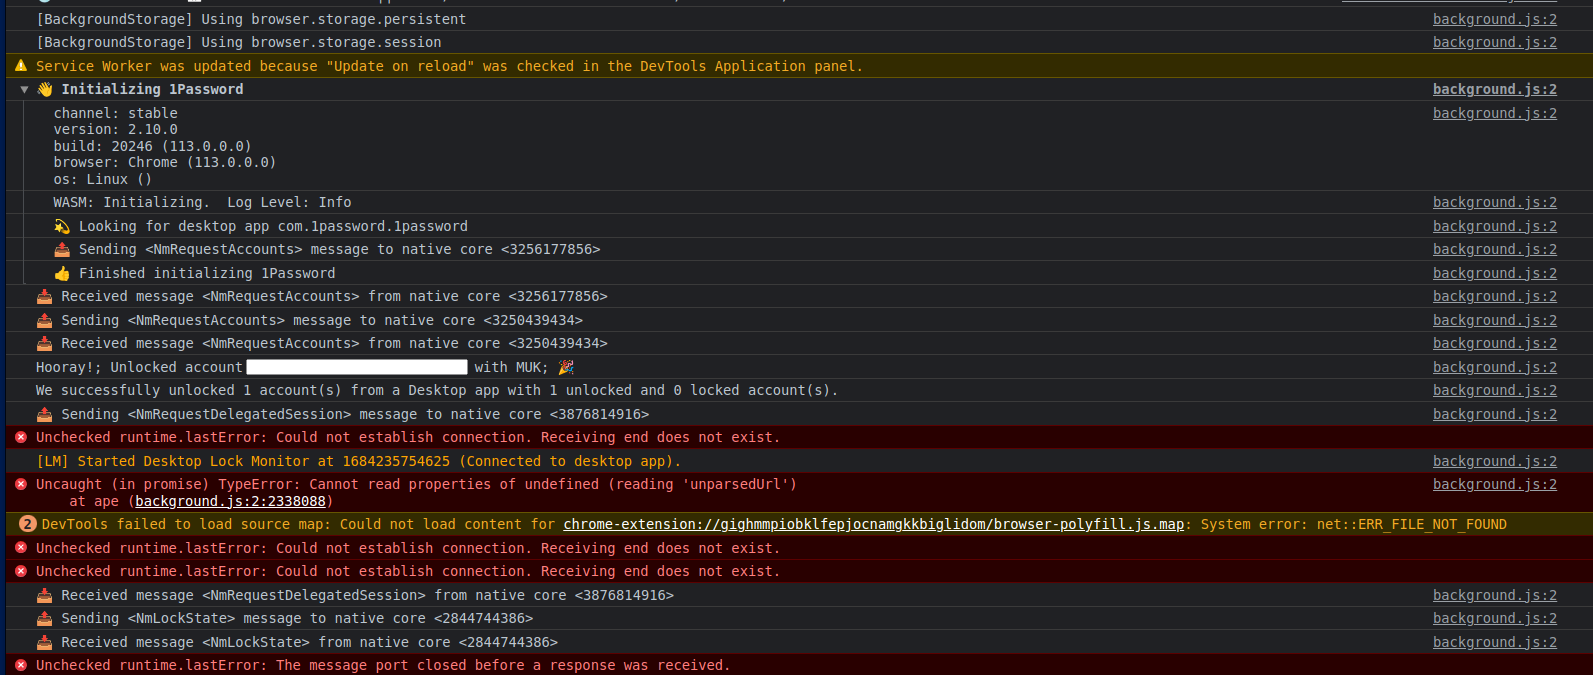Click the satellite icon before Looking for desktop app

pyautogui.click(x=62, y=226)
